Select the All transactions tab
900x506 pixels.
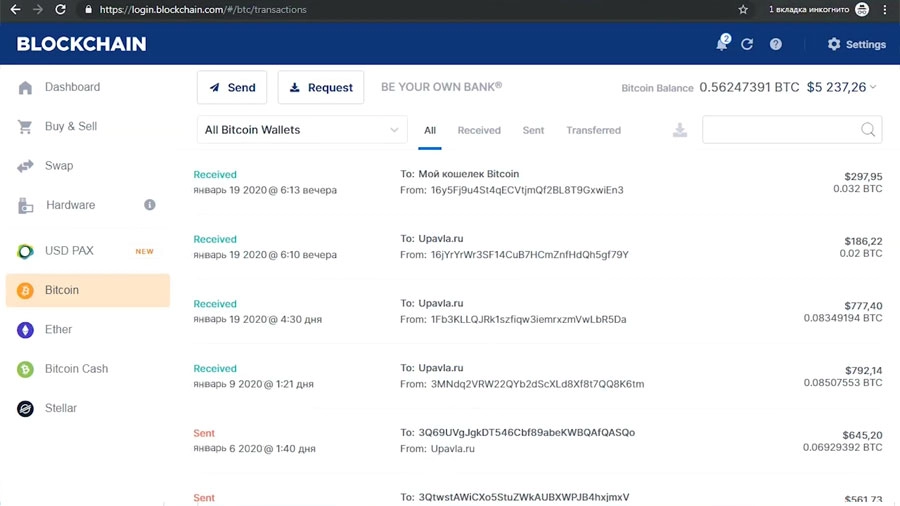coord(430,130)
